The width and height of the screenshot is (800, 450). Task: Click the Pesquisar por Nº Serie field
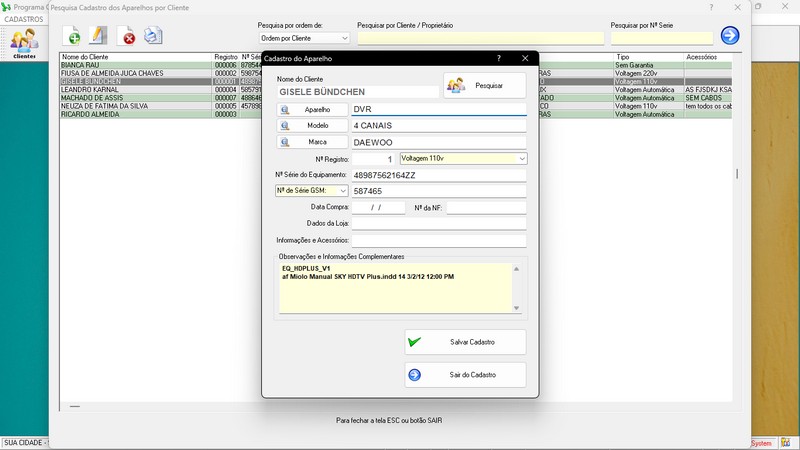click(662, 38)
